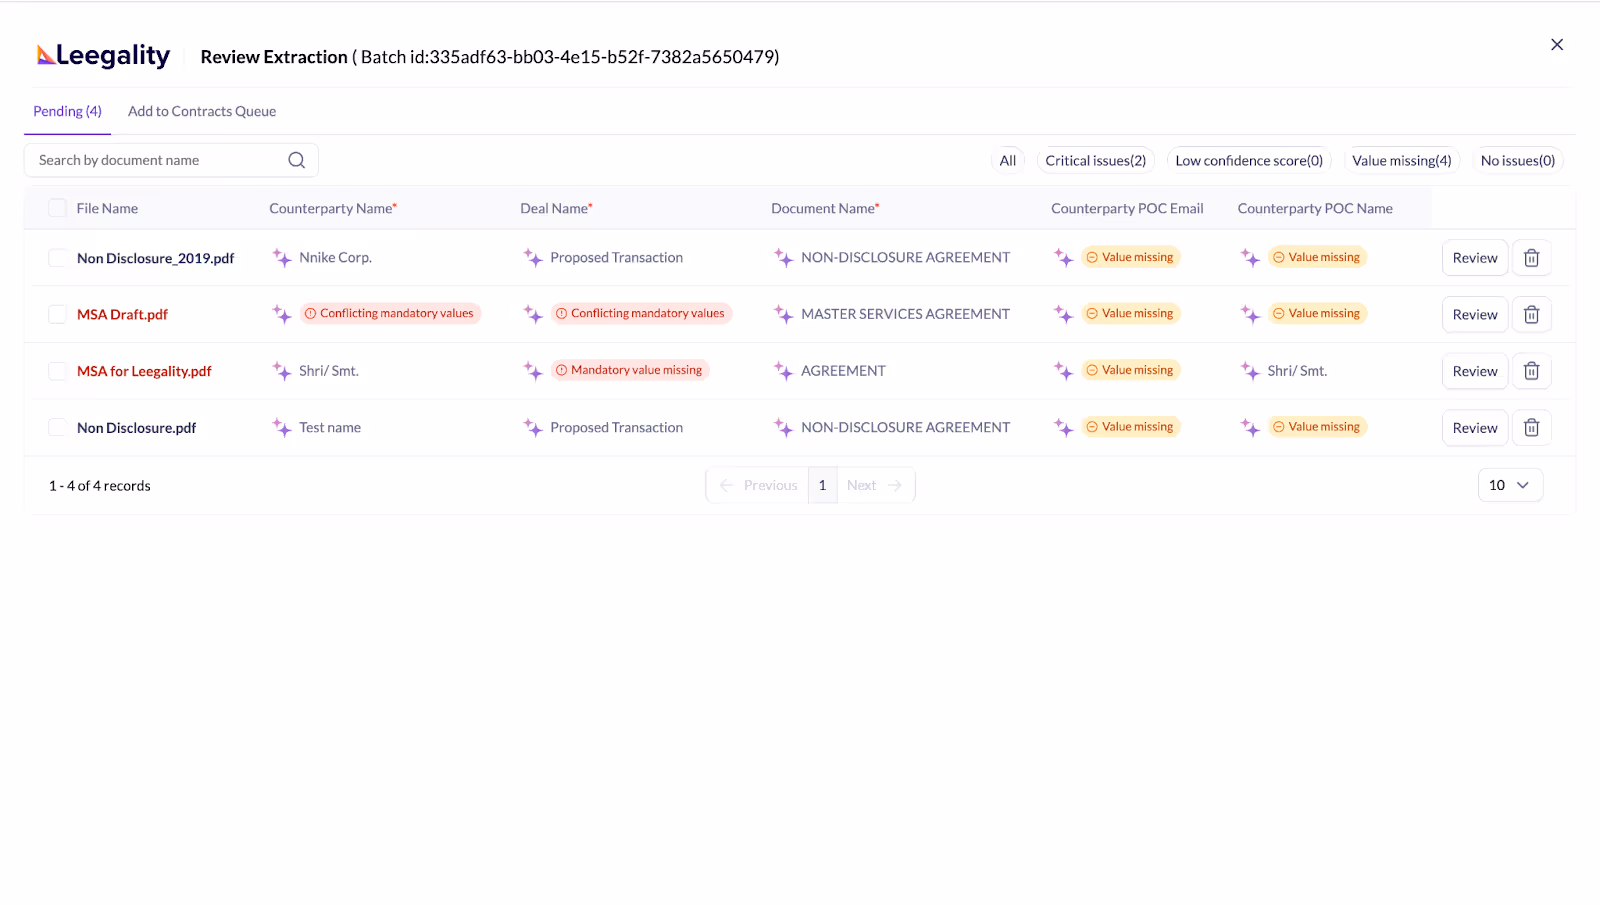Filter by Low confidence score(0)
The width and height of the screenshot is (1600, 905).
[1249, 160]
